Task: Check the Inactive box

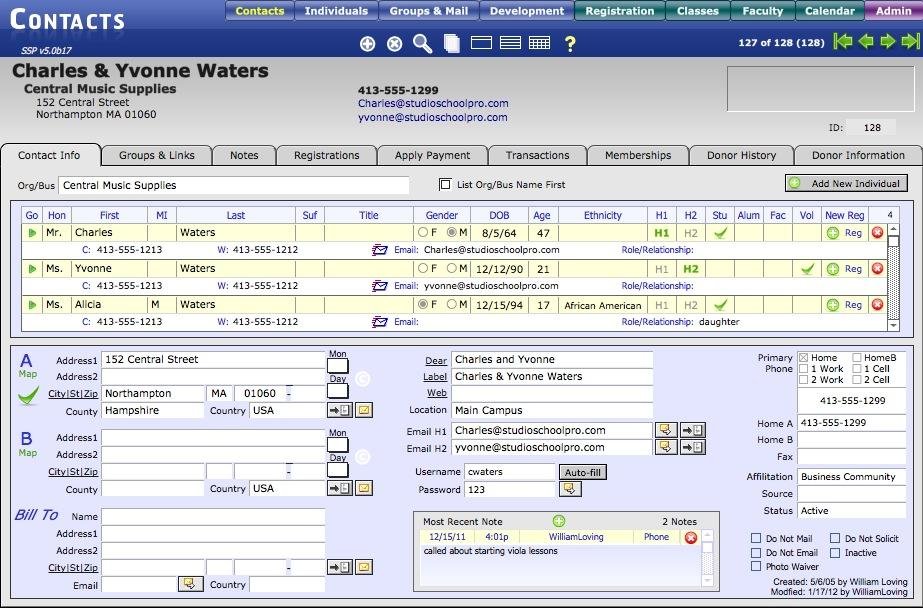Action: click(x=835, y=552)
